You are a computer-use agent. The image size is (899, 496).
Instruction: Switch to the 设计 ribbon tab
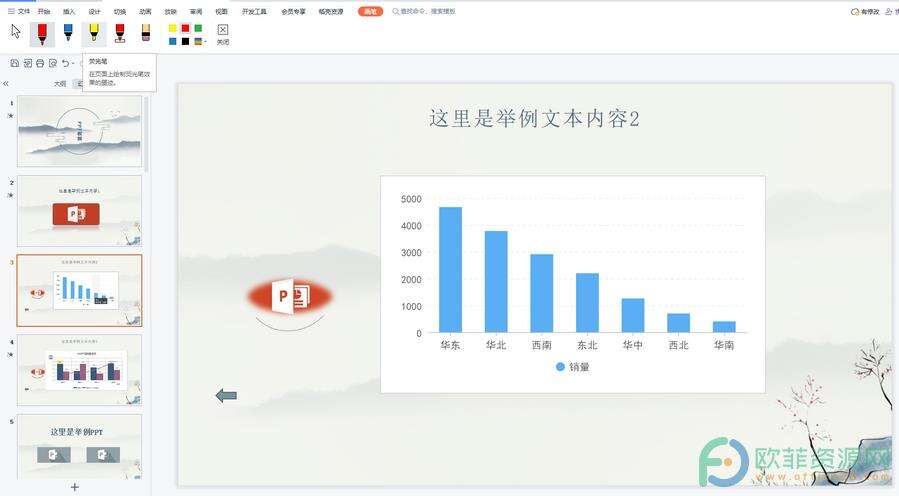pyautogui.click(x=95, y=11)
